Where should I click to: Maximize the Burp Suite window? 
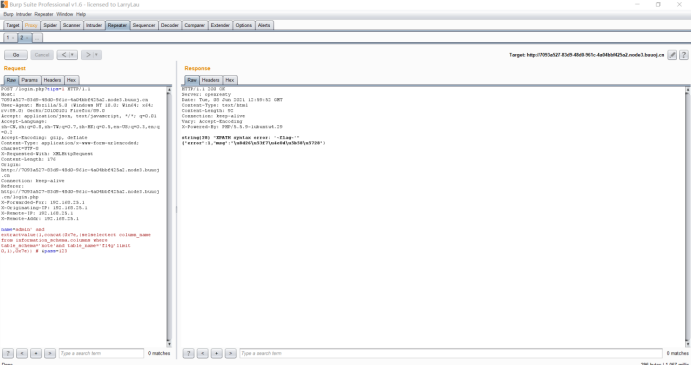[658, 4]
